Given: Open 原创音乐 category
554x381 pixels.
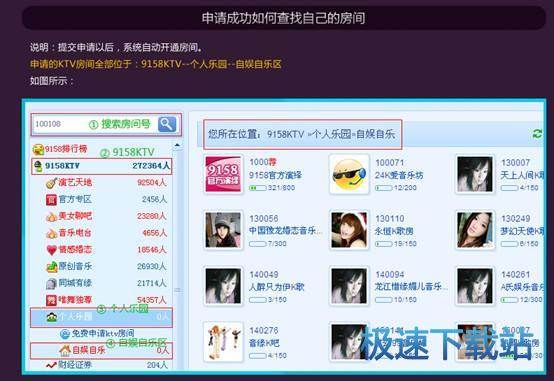Looking at the screenshot, I should click(x=75, y=266).
